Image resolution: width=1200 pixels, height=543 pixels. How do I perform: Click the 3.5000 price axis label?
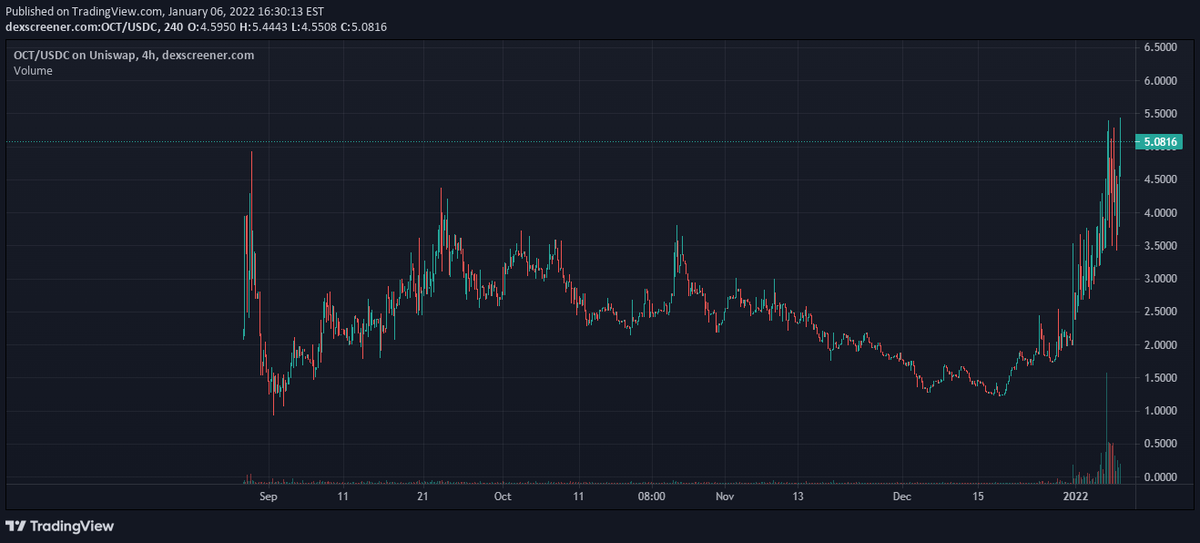coord(1160,245)
